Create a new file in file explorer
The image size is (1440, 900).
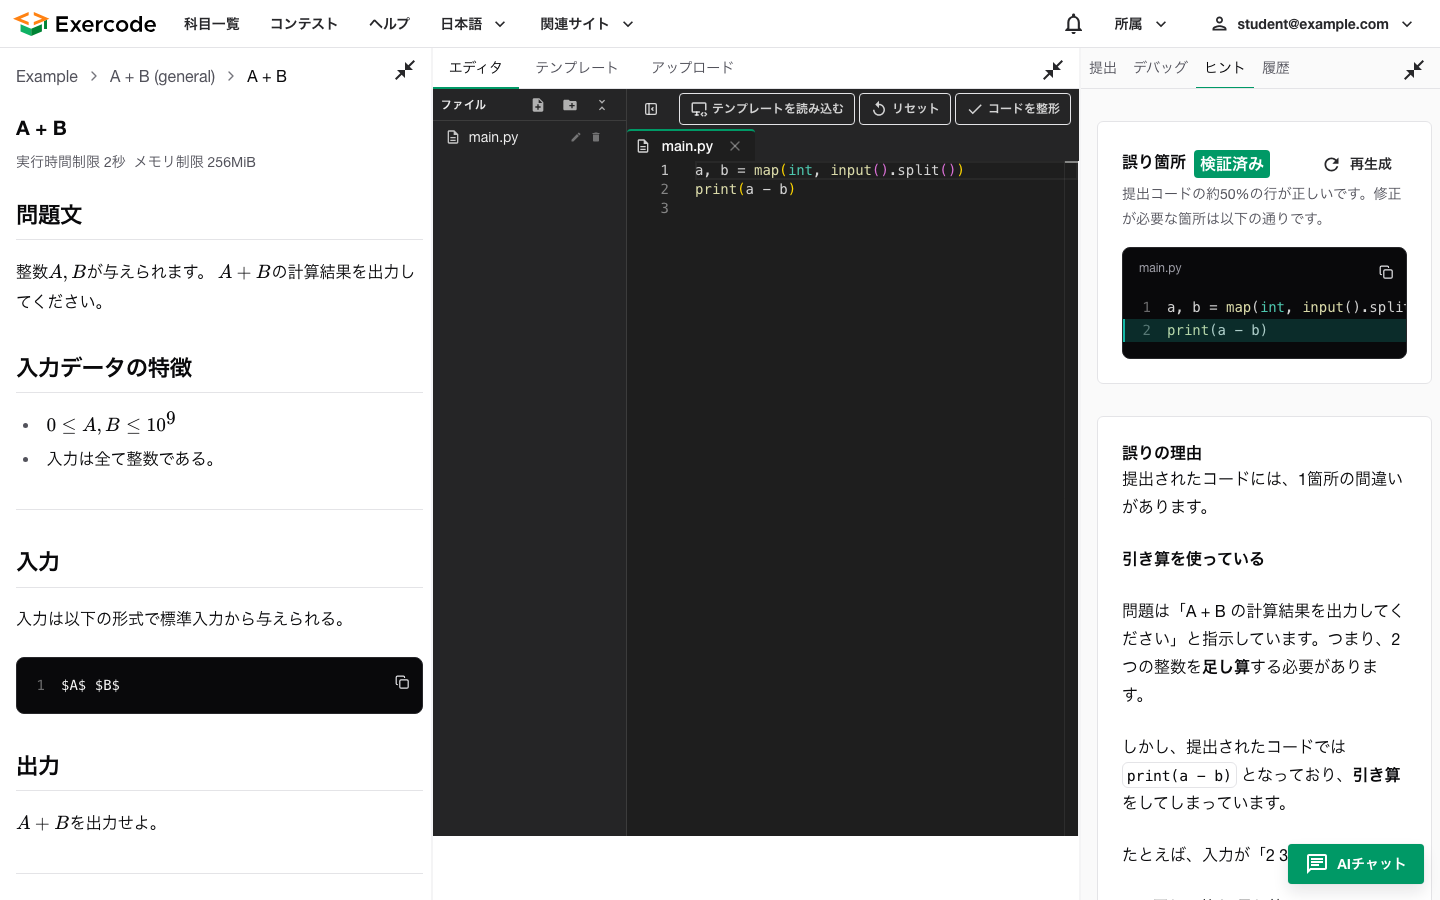click(538, 105)
